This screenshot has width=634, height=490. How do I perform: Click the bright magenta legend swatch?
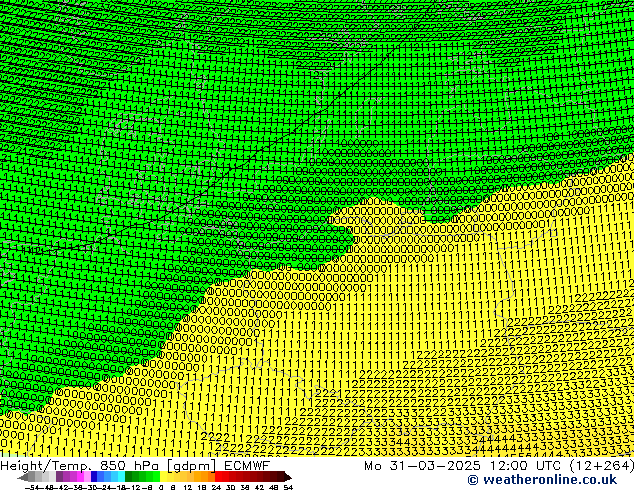[80, 476]
